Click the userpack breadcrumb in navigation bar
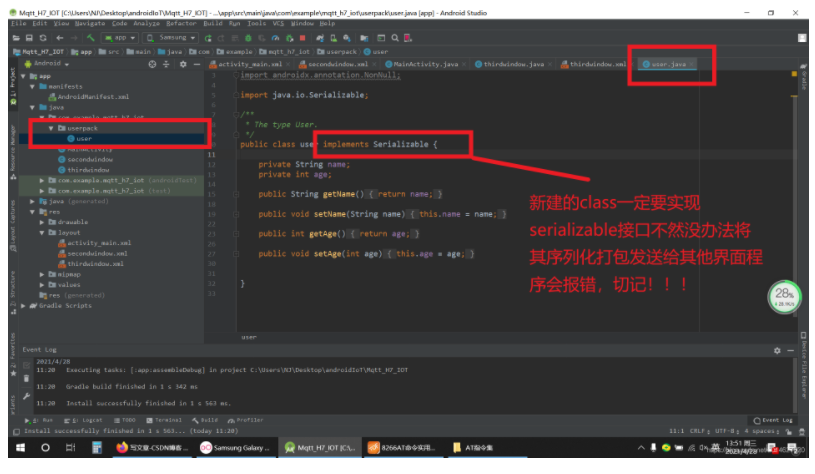 (337, 51)
